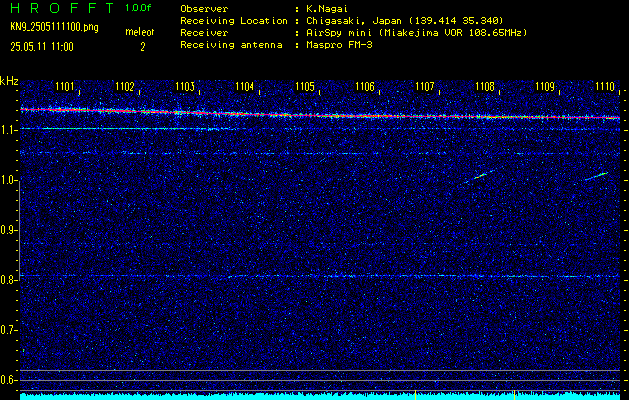Click the gray vertical range bar beside axis
This screenshot has height=400, width=629.
coord(19,231)
